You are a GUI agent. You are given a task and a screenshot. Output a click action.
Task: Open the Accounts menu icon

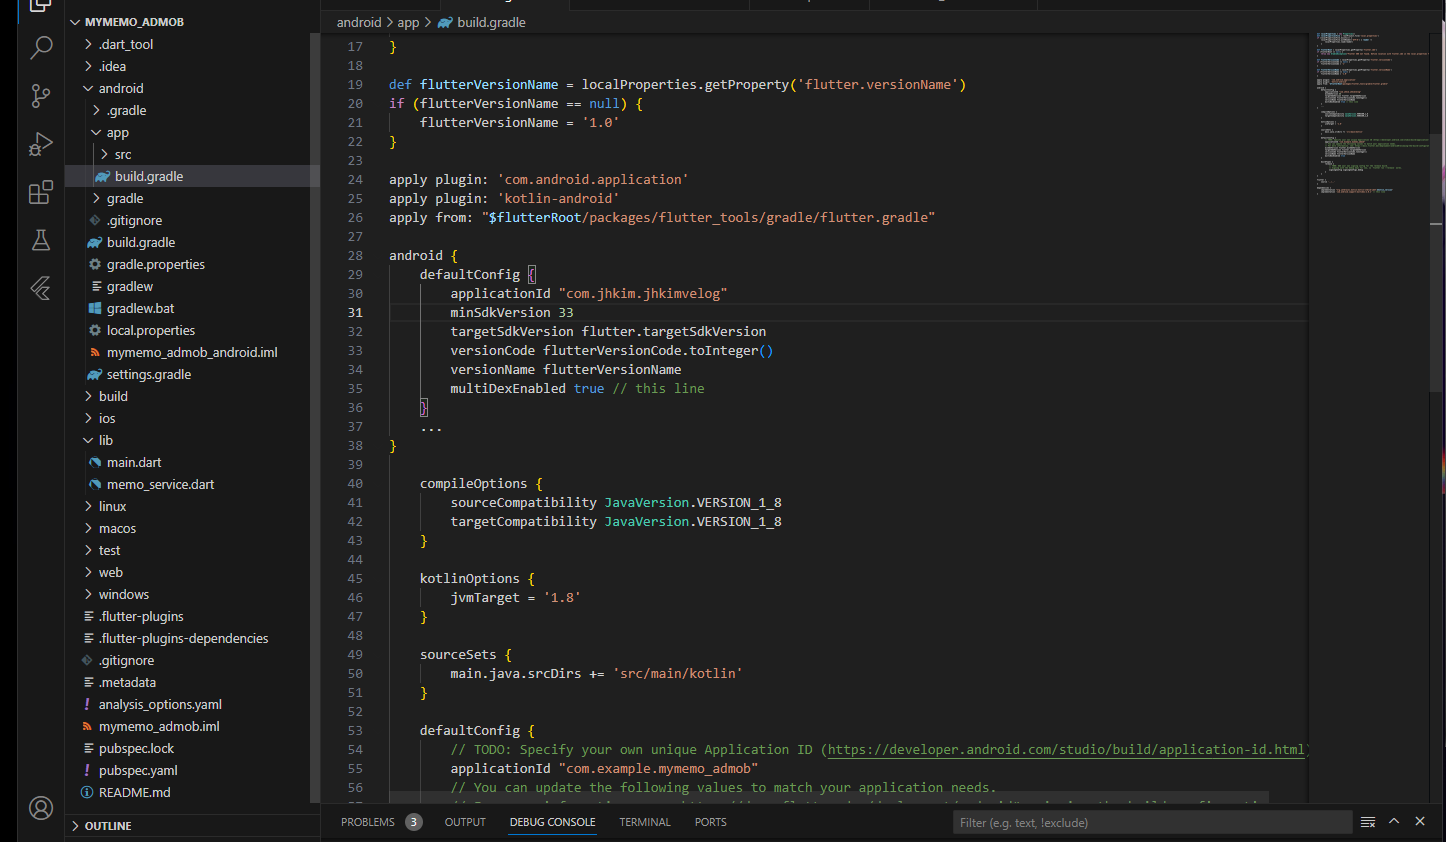pyautogui.click(x=41, y=808)
